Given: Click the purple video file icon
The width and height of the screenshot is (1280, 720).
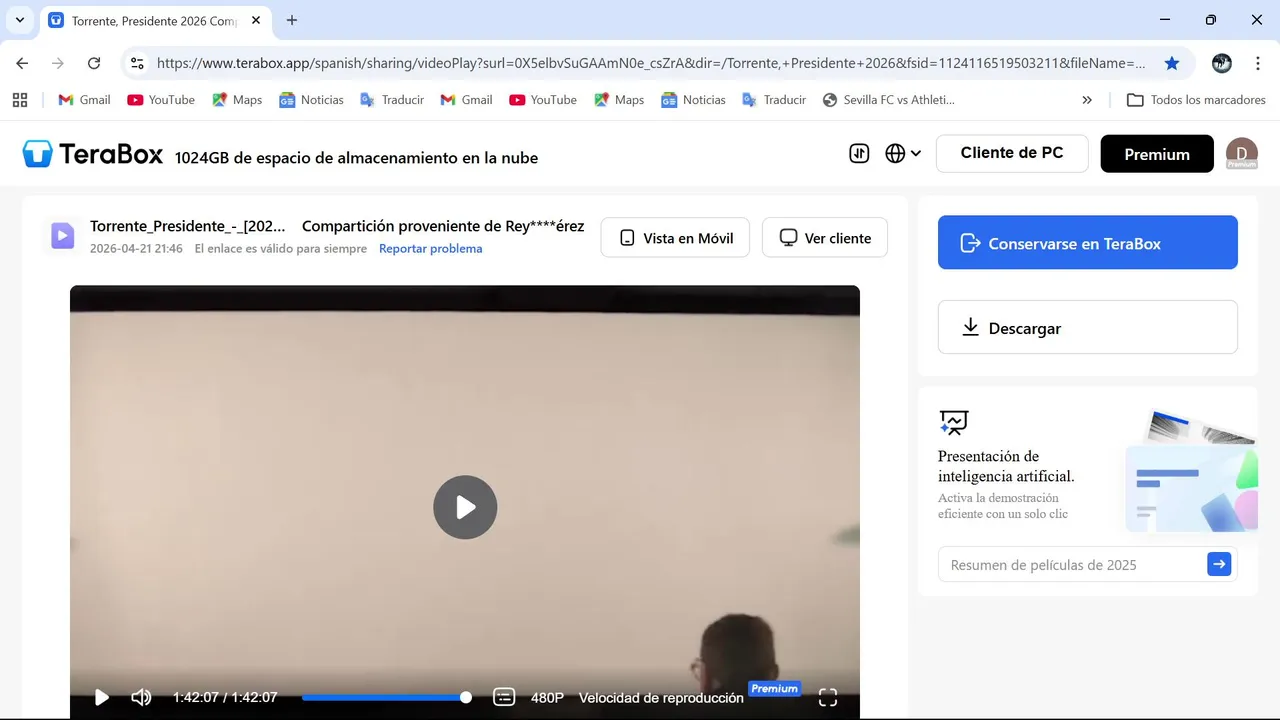Looking at the screenshot, I should 63,236.
